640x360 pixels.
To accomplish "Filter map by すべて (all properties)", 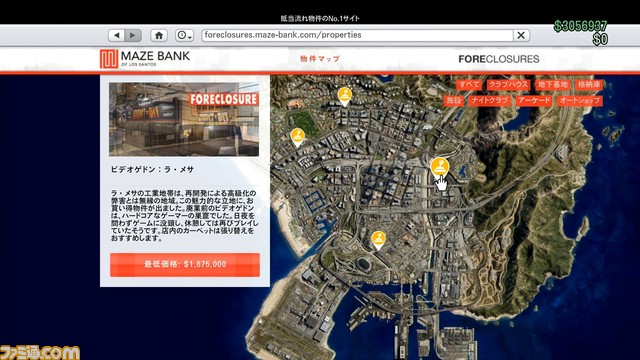I will coord(469,84).
